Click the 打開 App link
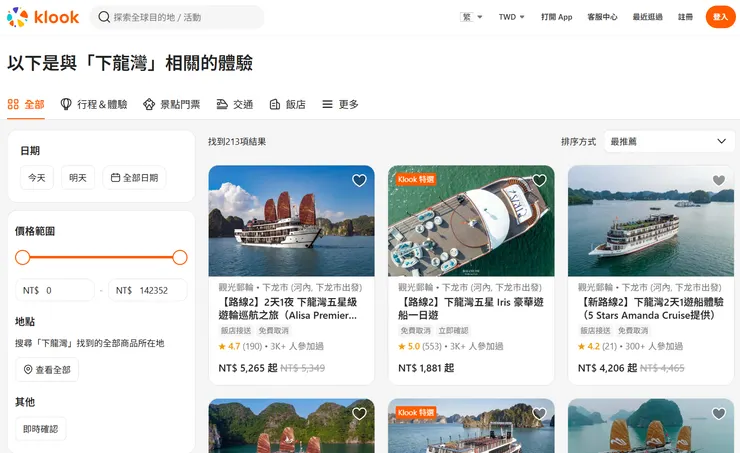Screen dimensions: 740x453 556,17
